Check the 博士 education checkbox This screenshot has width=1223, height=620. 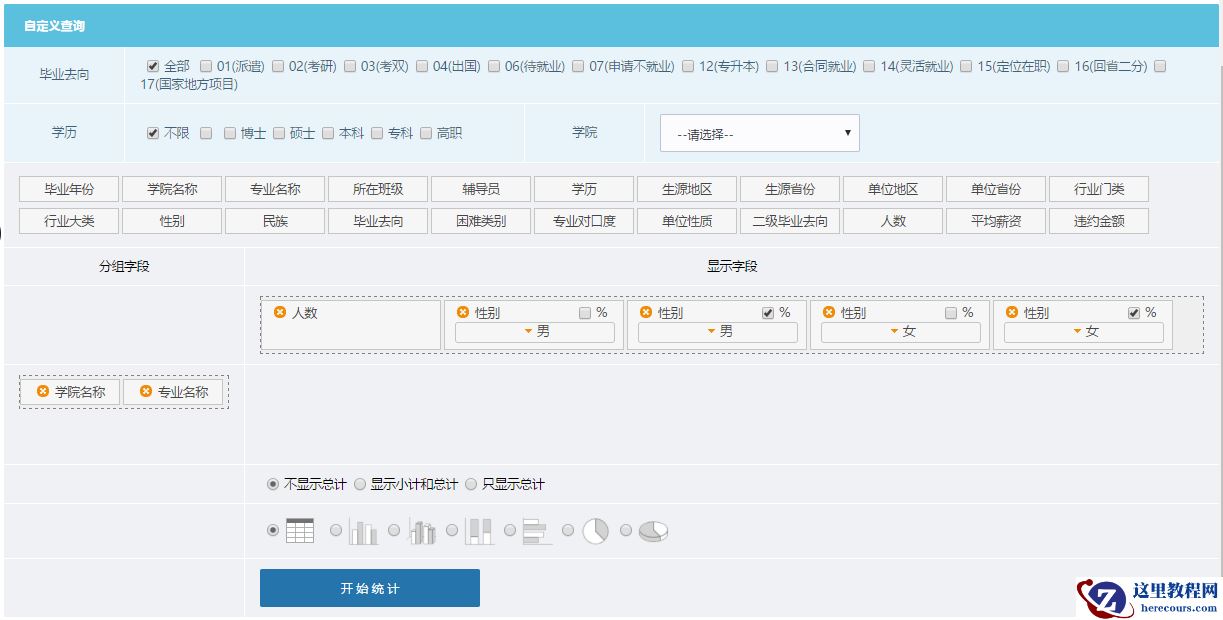tap(230, 133)
